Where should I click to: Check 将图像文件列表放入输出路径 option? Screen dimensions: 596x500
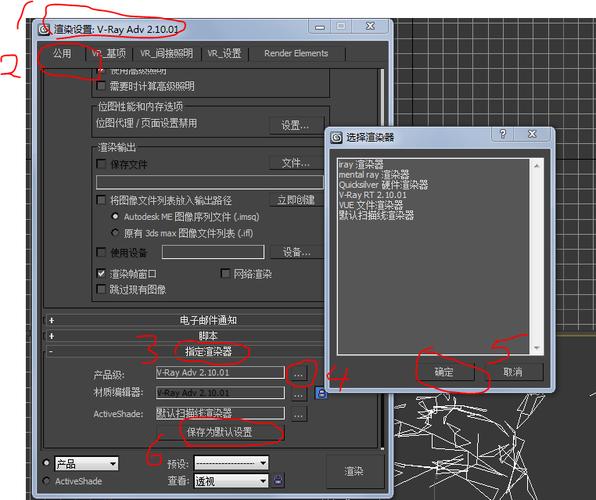[x=101, y=200]
